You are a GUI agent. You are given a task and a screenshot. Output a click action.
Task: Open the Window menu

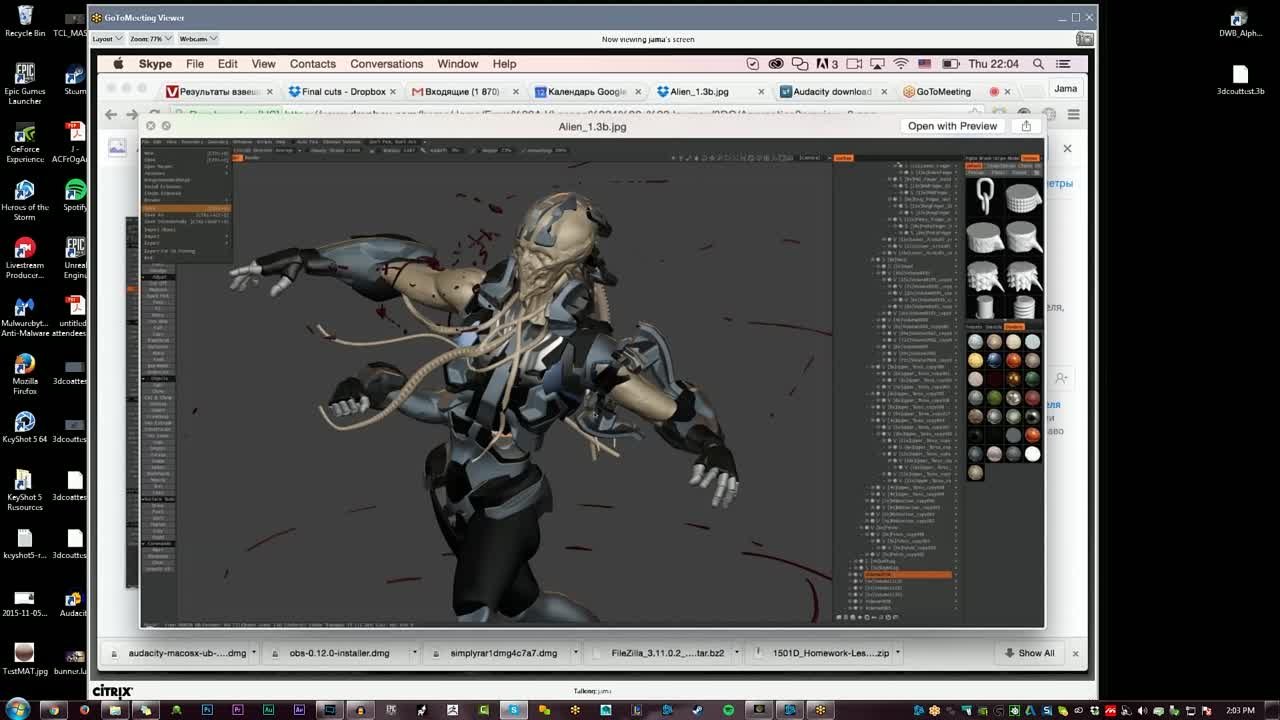click(458, 64)
